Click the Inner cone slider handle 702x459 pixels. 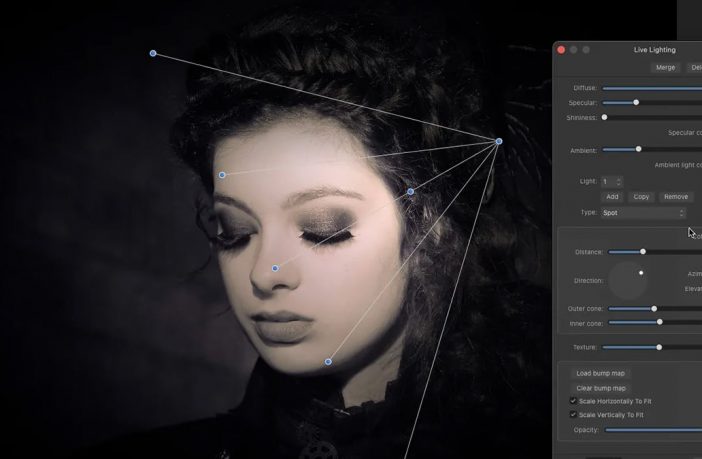[x=659, y=322]
